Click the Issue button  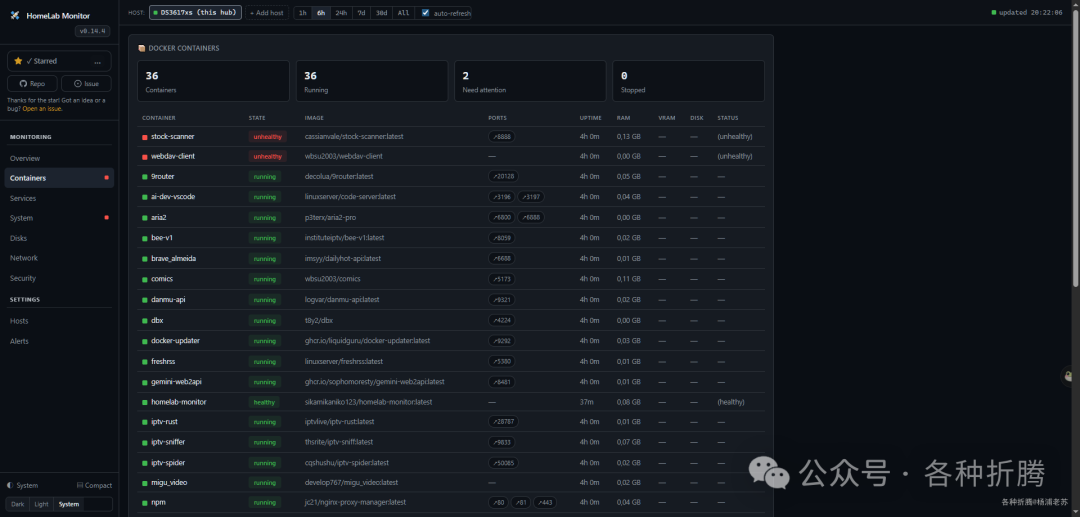(x=86, y=83)
